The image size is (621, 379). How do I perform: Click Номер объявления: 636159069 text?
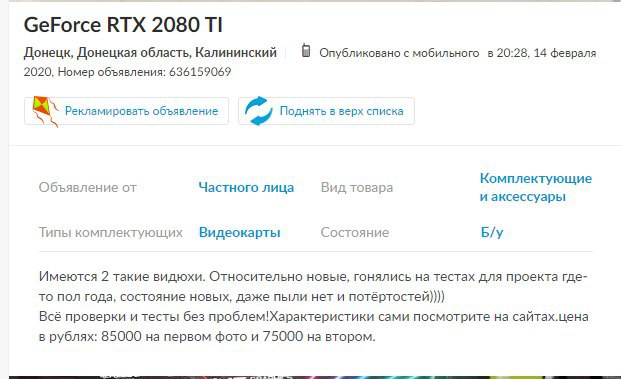(x=144, y=72)
